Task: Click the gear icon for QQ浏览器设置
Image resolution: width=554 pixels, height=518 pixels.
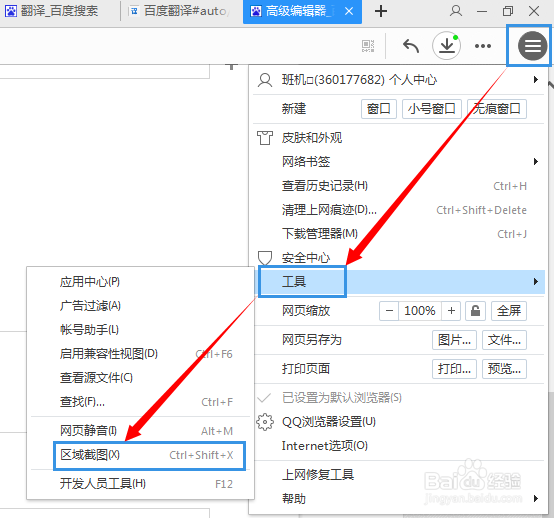Action: coord(265,422)
